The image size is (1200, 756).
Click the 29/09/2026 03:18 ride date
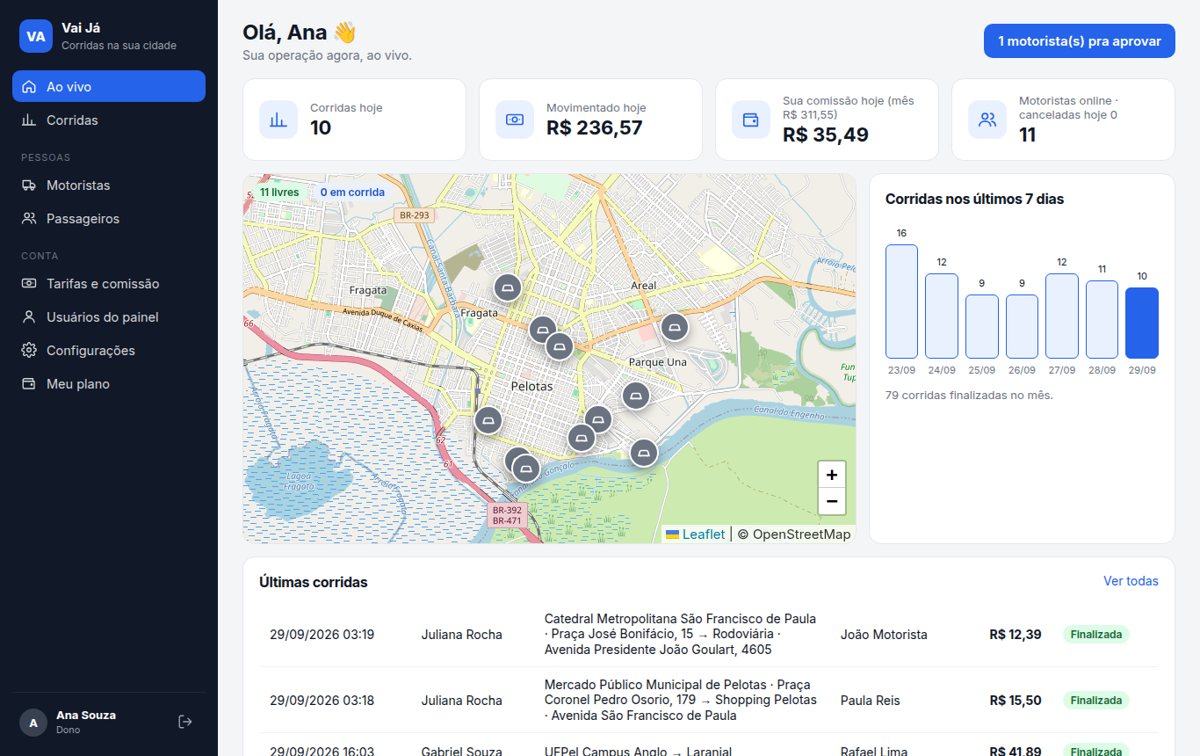322,700
